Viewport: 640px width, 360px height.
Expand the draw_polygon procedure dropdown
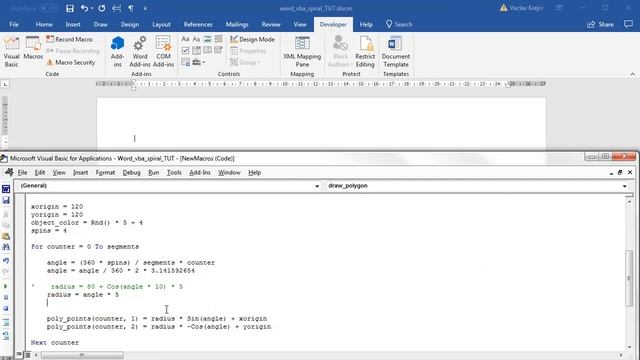[625, 186]
